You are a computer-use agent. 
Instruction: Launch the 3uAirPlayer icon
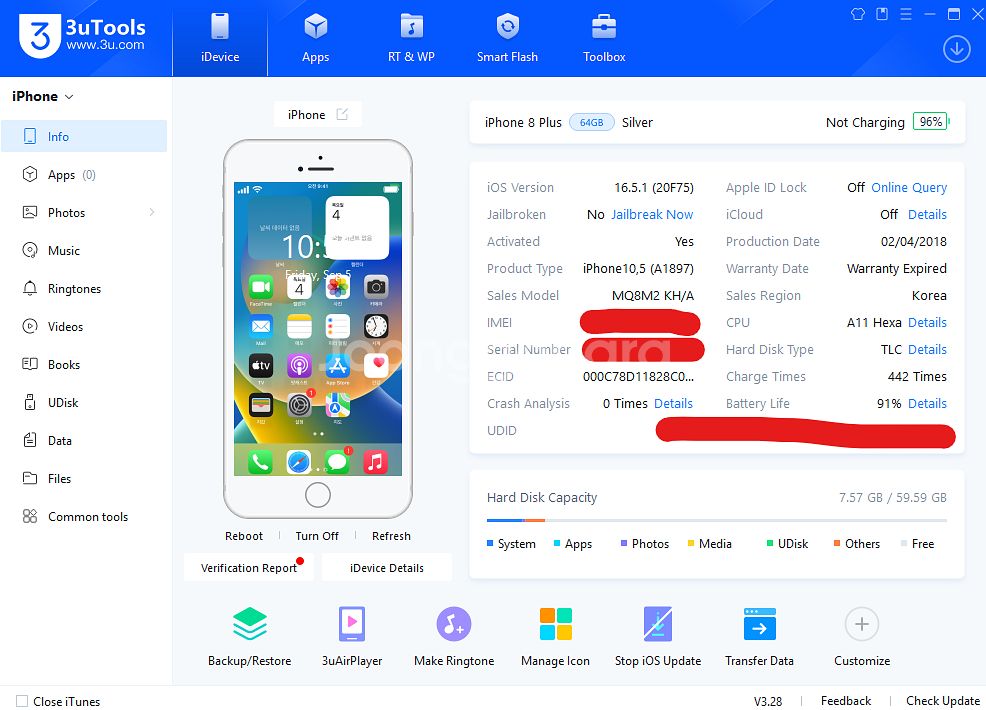pos(352,624)
